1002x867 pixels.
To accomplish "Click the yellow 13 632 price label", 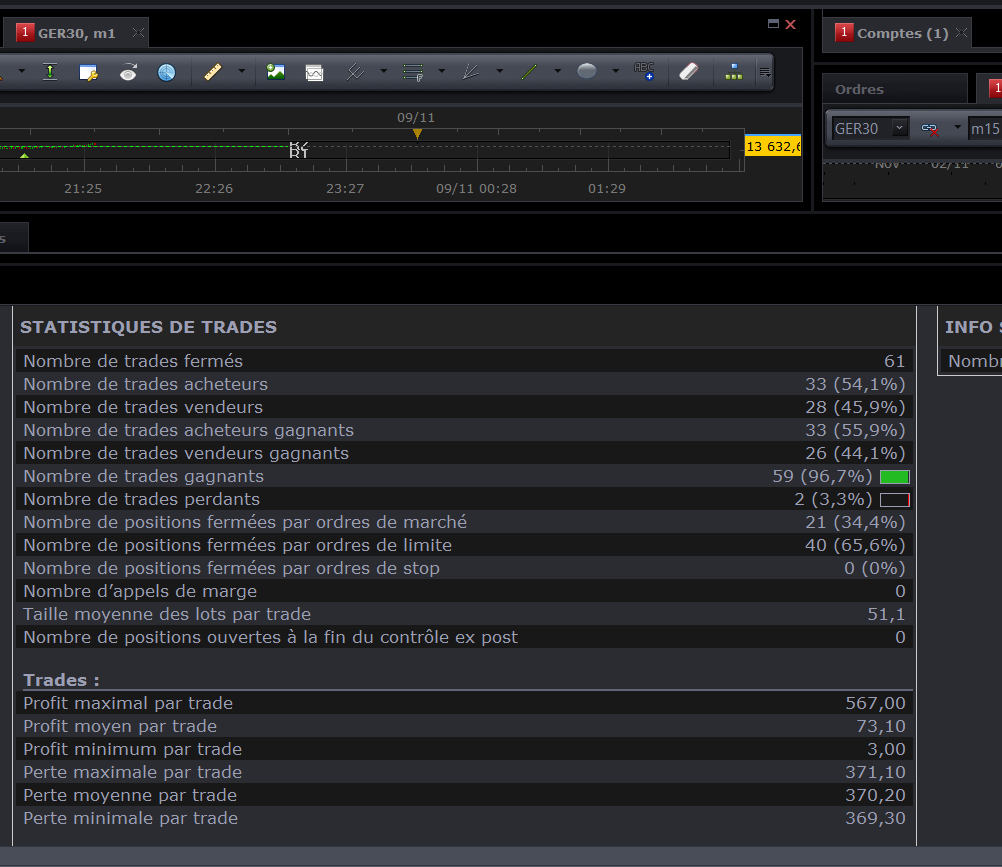I will pos(773,146).
